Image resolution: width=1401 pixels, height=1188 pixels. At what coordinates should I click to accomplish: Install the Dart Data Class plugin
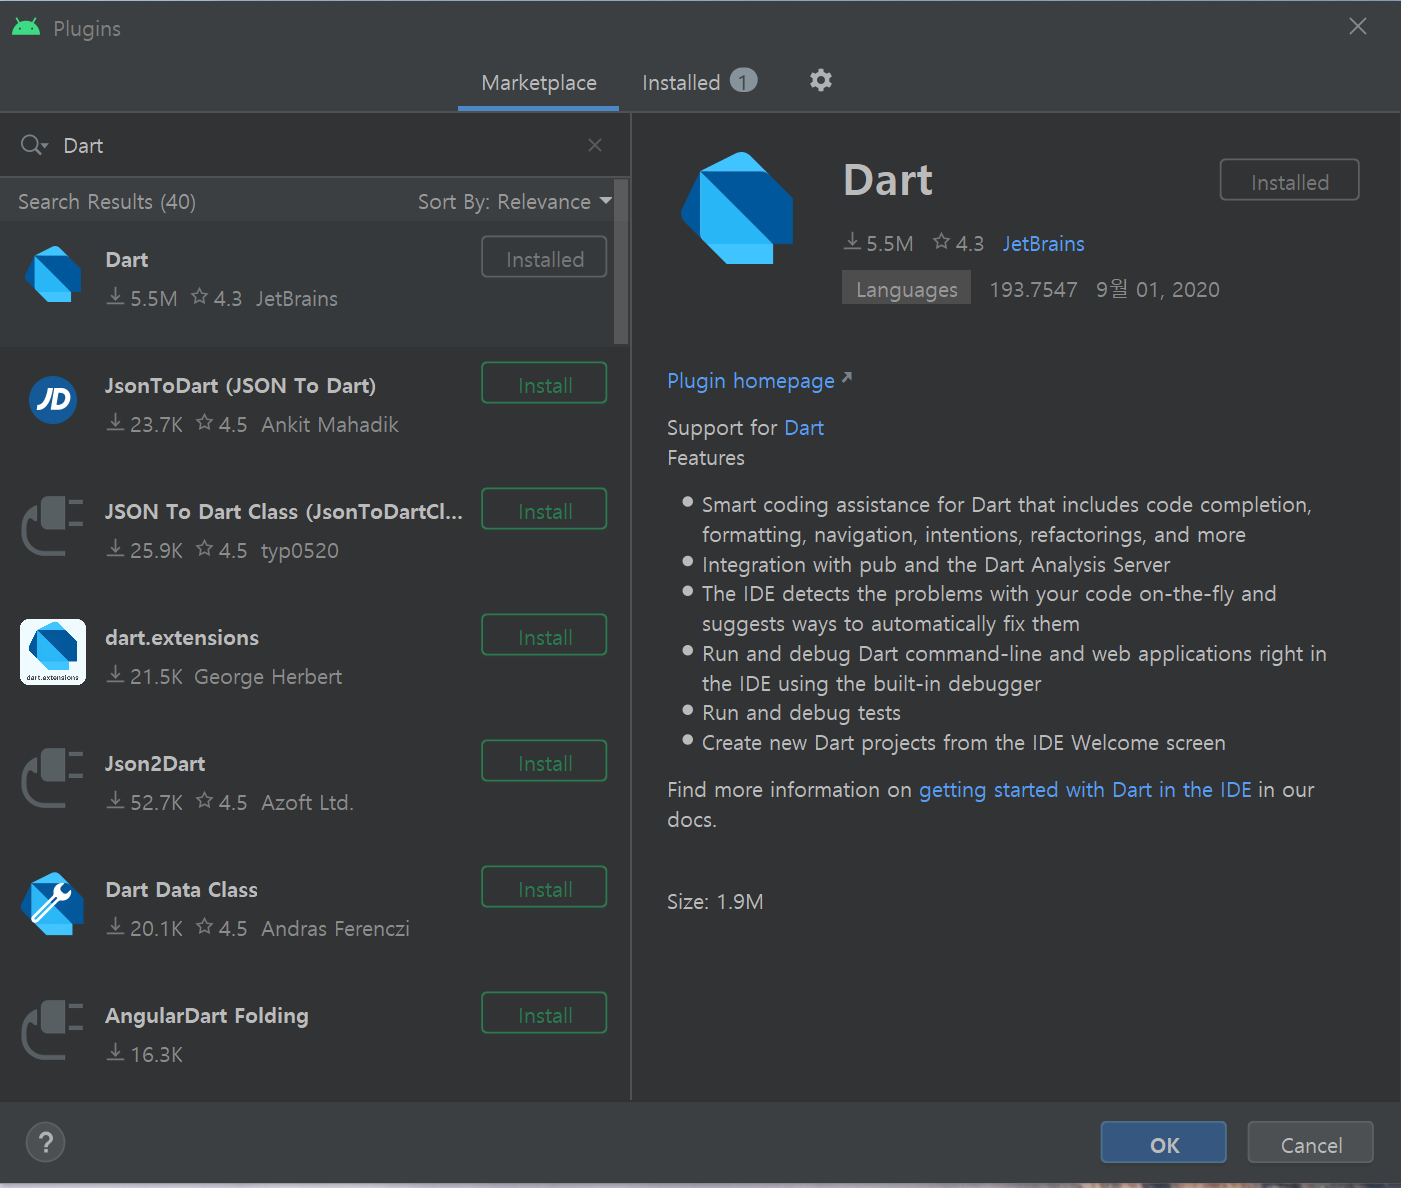[x=544, y=887]
